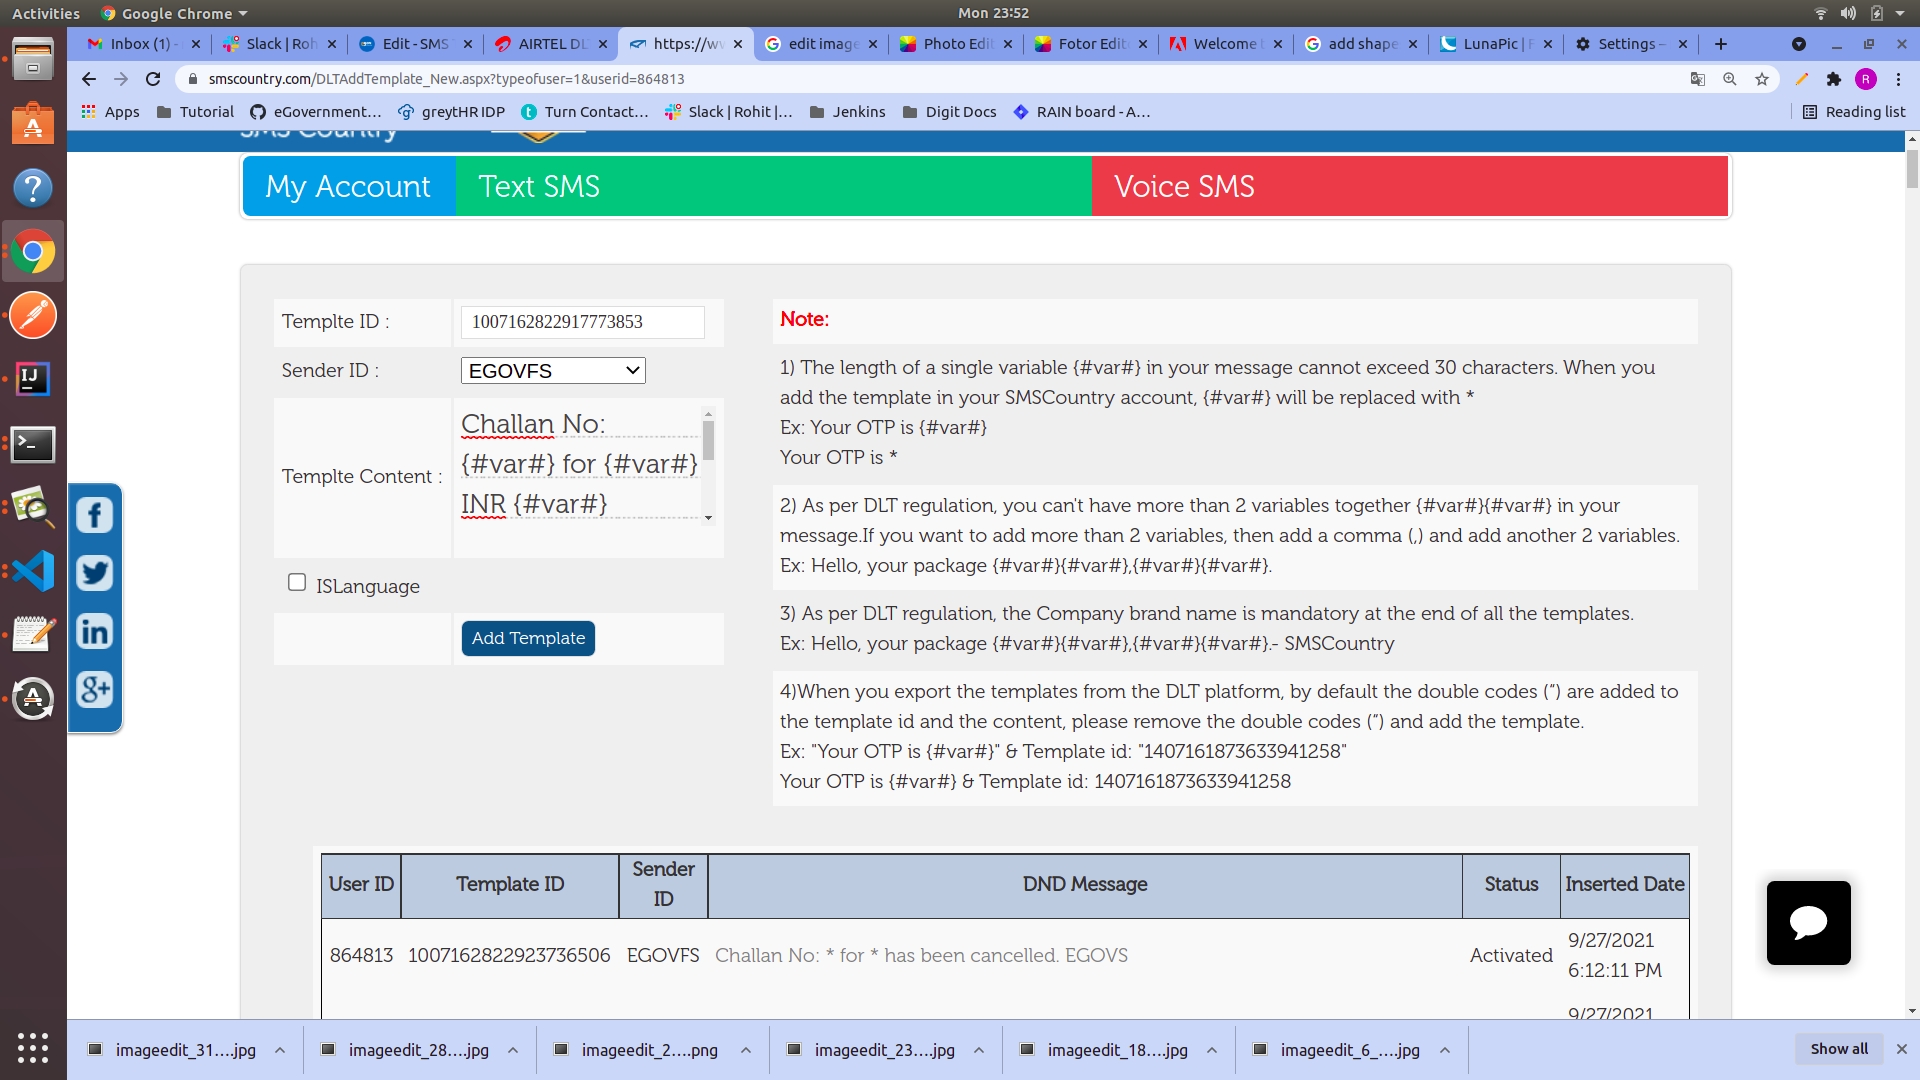This screenshot has width=1920, height=1080.
Task: Enable the ISLanguage checkbox
Action: [297, 582]
